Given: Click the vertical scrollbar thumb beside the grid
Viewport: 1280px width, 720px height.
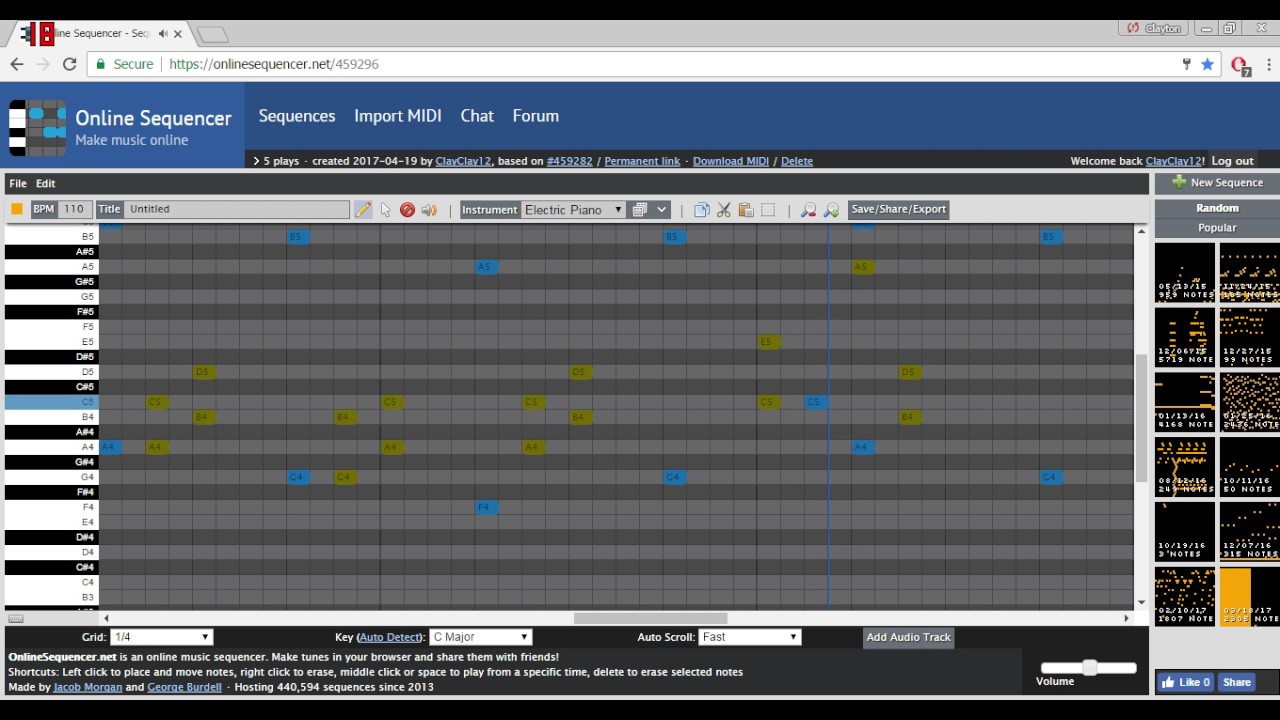Looking at the screenshot, I should [1142, 417].
